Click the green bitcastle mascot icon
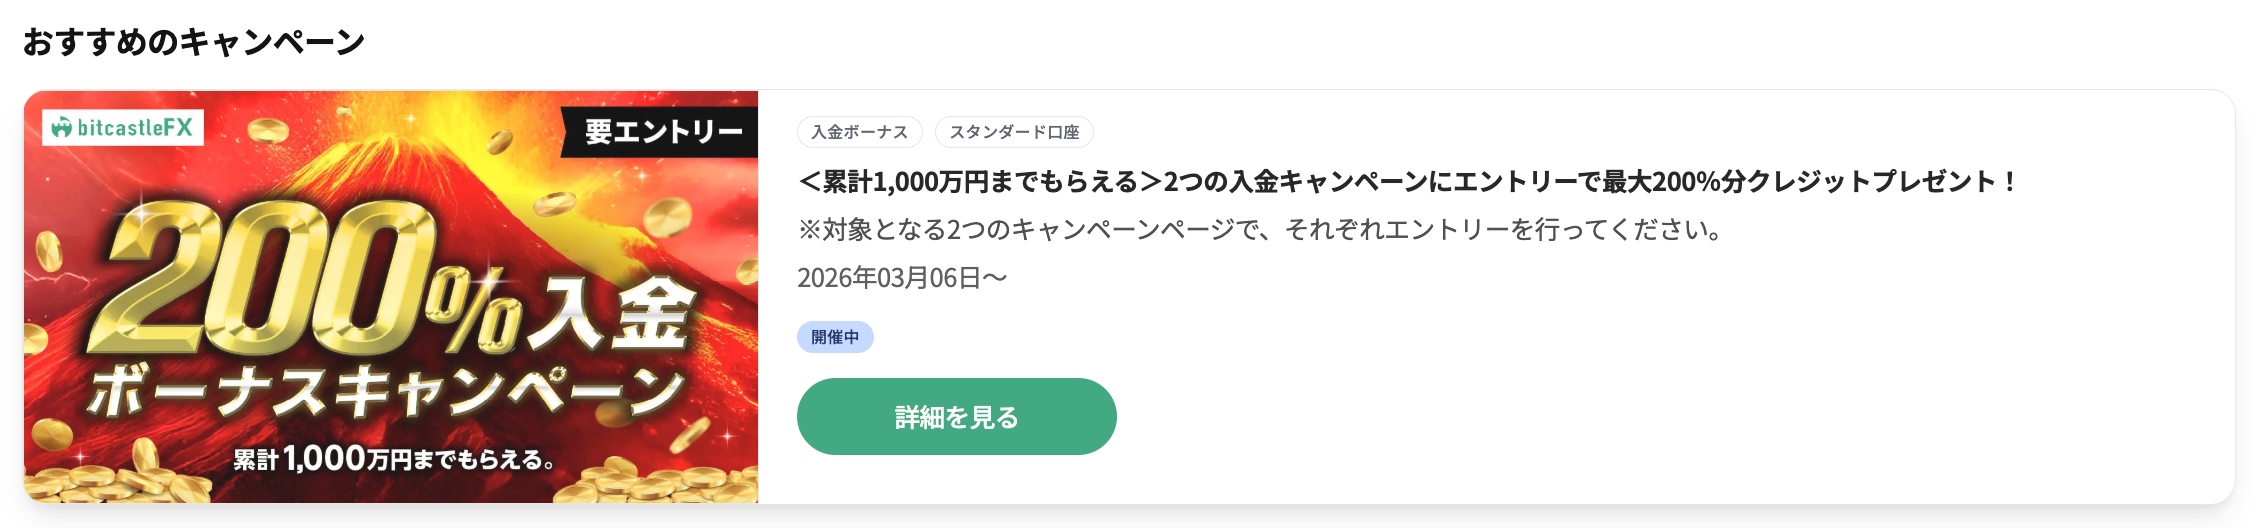The image size is (2260, 528). coord(62,128)
